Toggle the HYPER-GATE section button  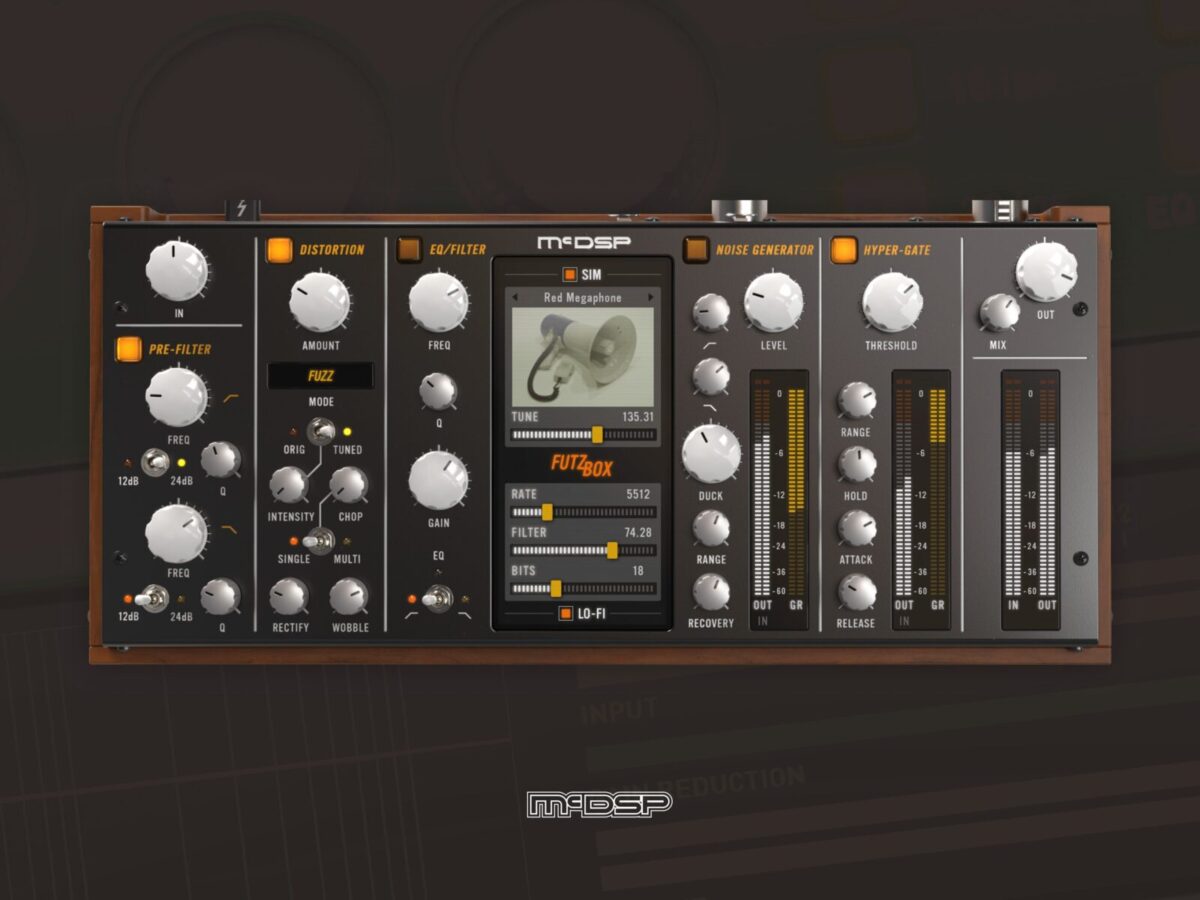844,249
